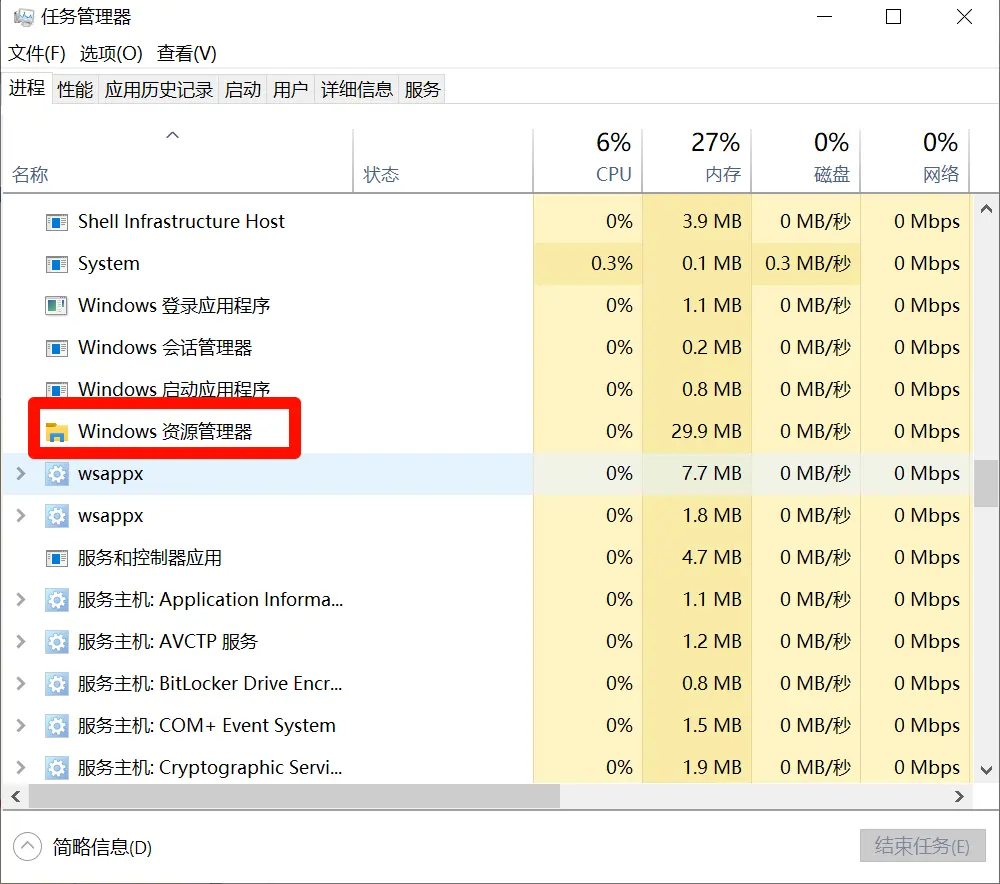Sort by the 网络 column header
The width and height of the screenshot is (1000, 884).
pos(915,161)
